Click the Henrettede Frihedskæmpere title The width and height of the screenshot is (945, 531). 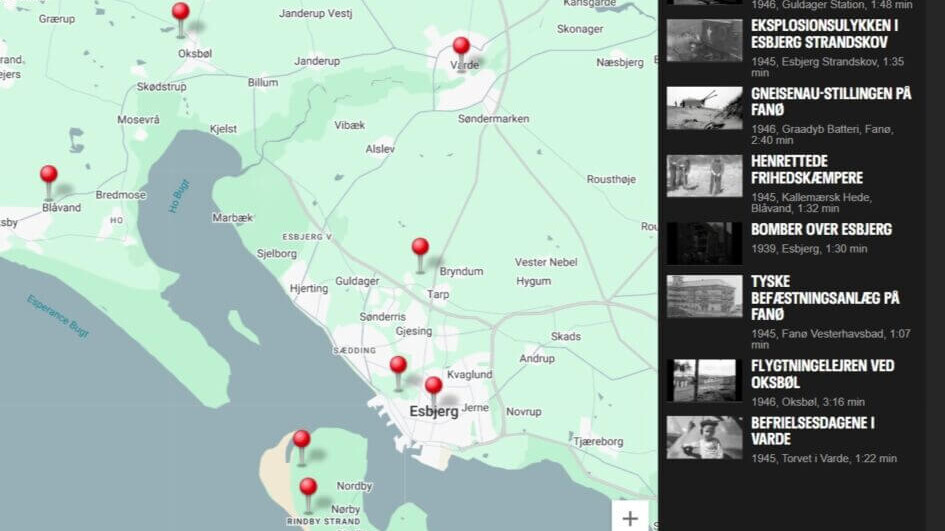pos(807,169)
